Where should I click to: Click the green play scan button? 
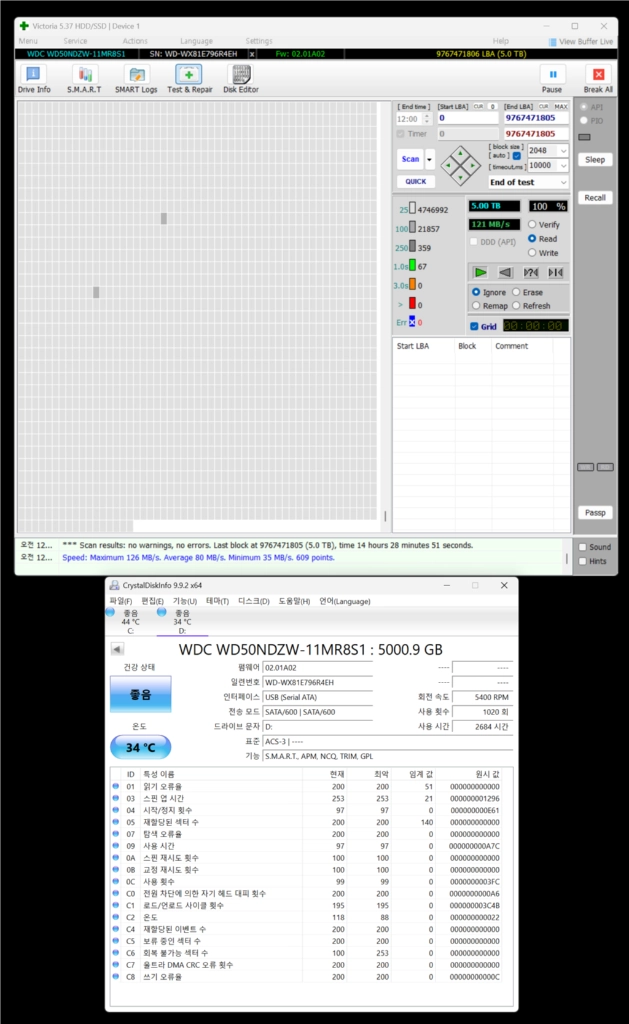click(481, 272)
